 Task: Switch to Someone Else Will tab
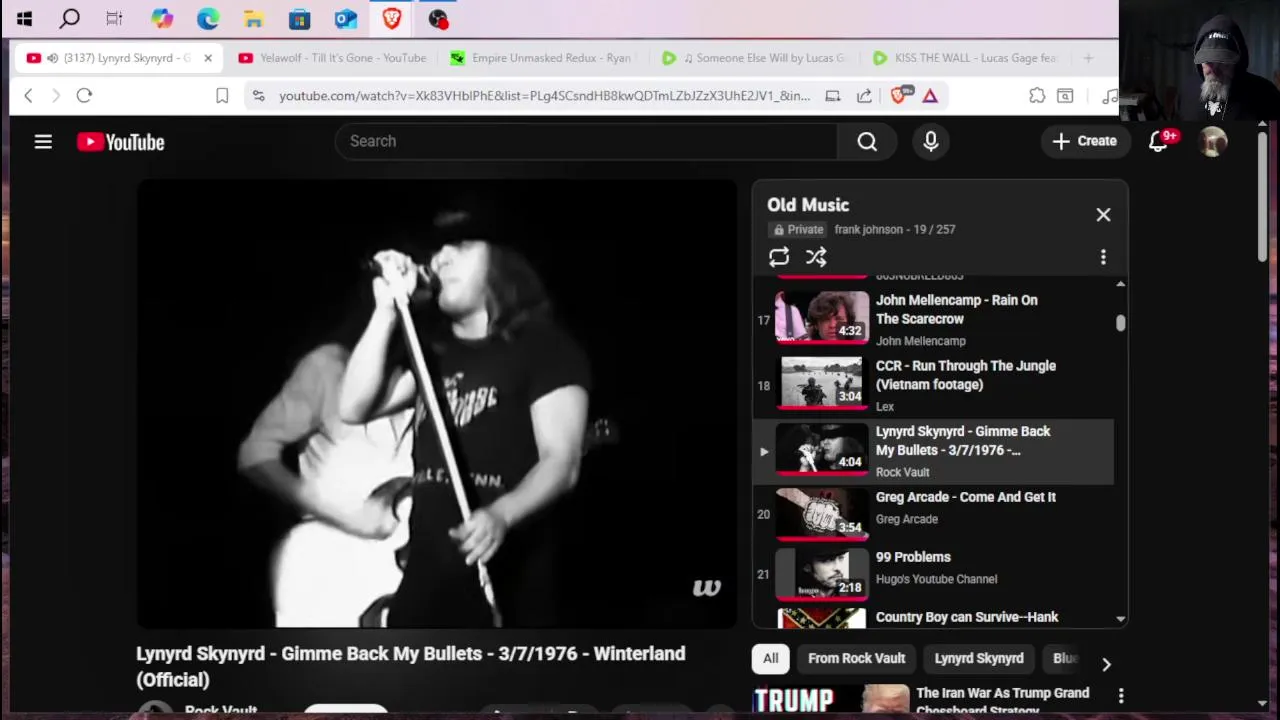pyautogui.click(x=755, y=58)
